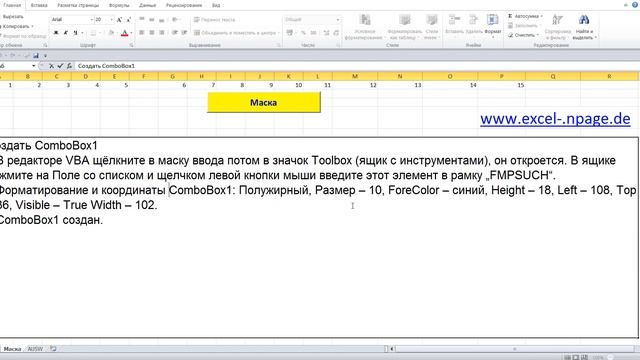Center text horizontally
Viewport: 640px width, 360px height.
[x=151, y=33]
